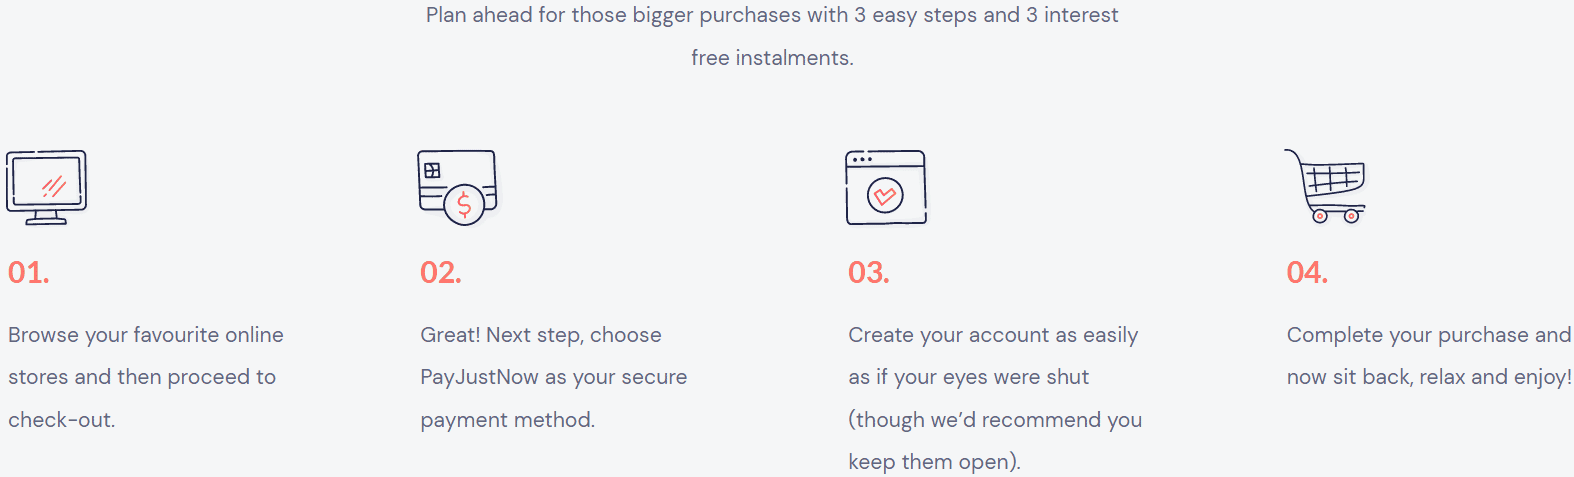Click the "03." step number
1574x477 pixels.
tap(869, 273)
